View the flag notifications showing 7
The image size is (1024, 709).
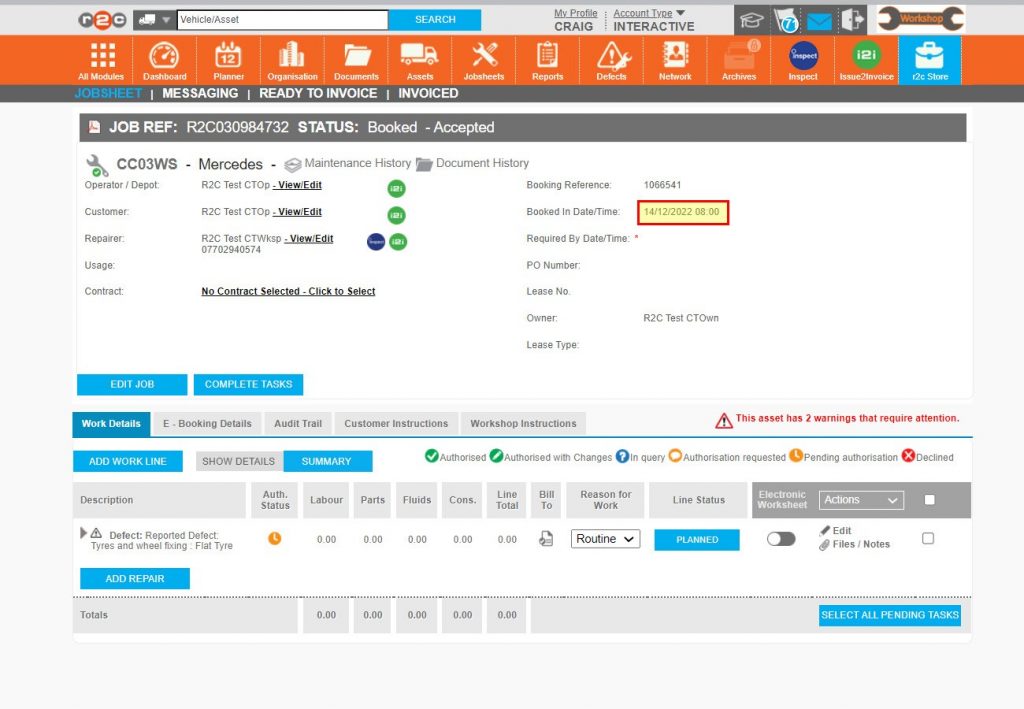coord(786,18)
